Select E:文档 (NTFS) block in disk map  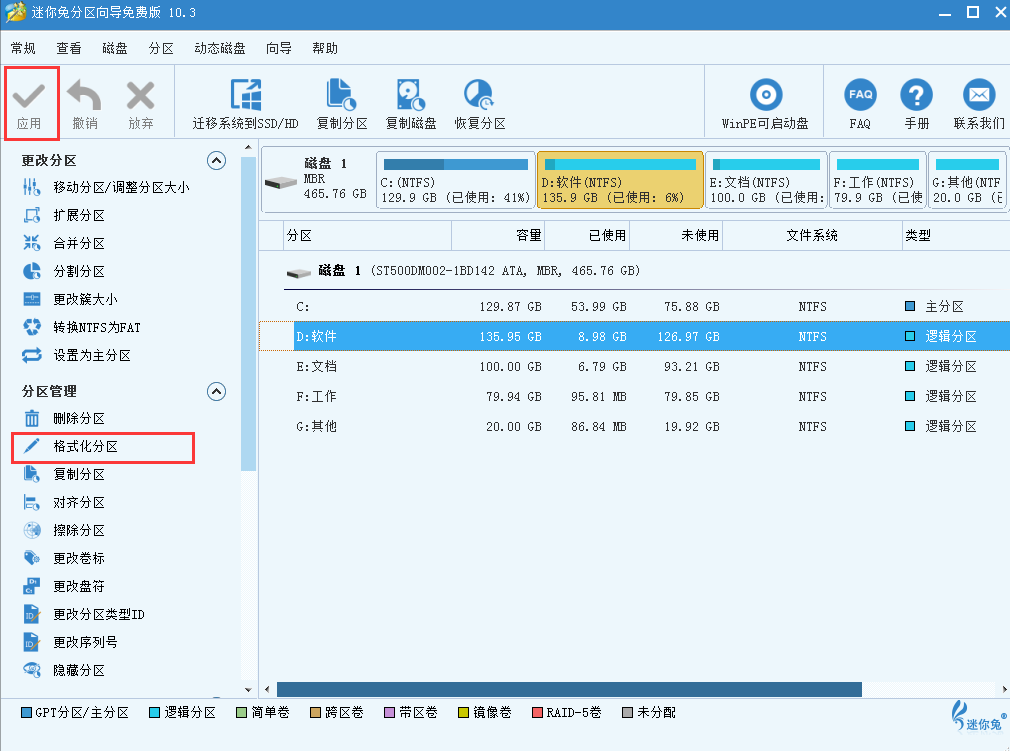pos(766,180)
